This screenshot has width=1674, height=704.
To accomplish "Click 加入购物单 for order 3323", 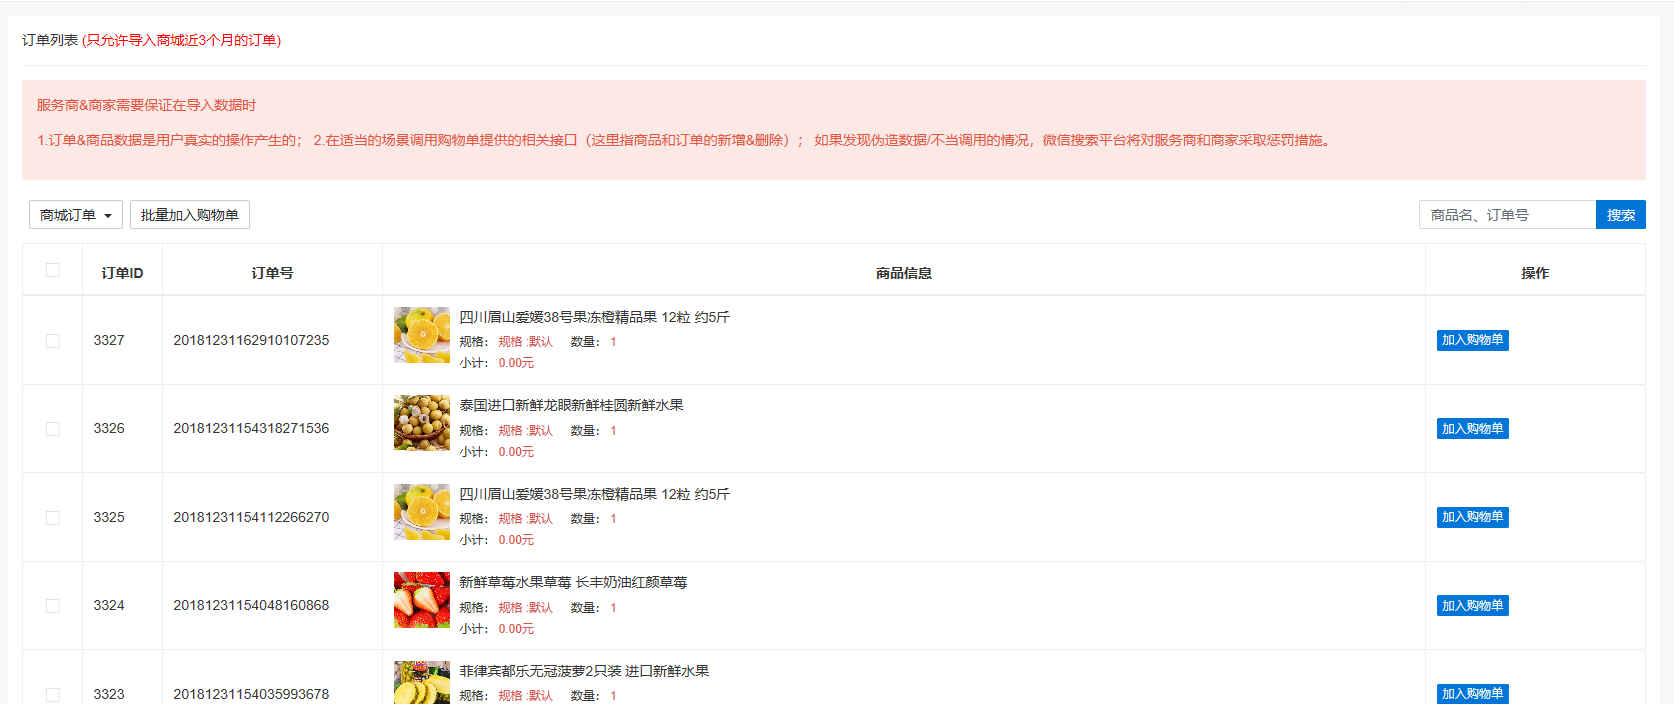I will [x=1472, y=693].
